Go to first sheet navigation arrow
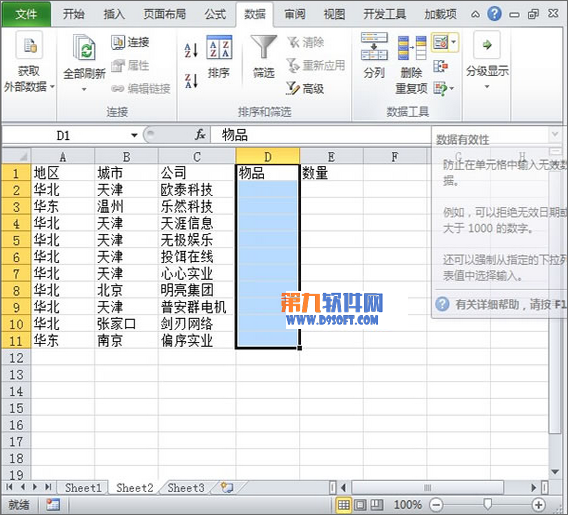Image resolution: width=568 pixels, height=515 pixels. 9,487
